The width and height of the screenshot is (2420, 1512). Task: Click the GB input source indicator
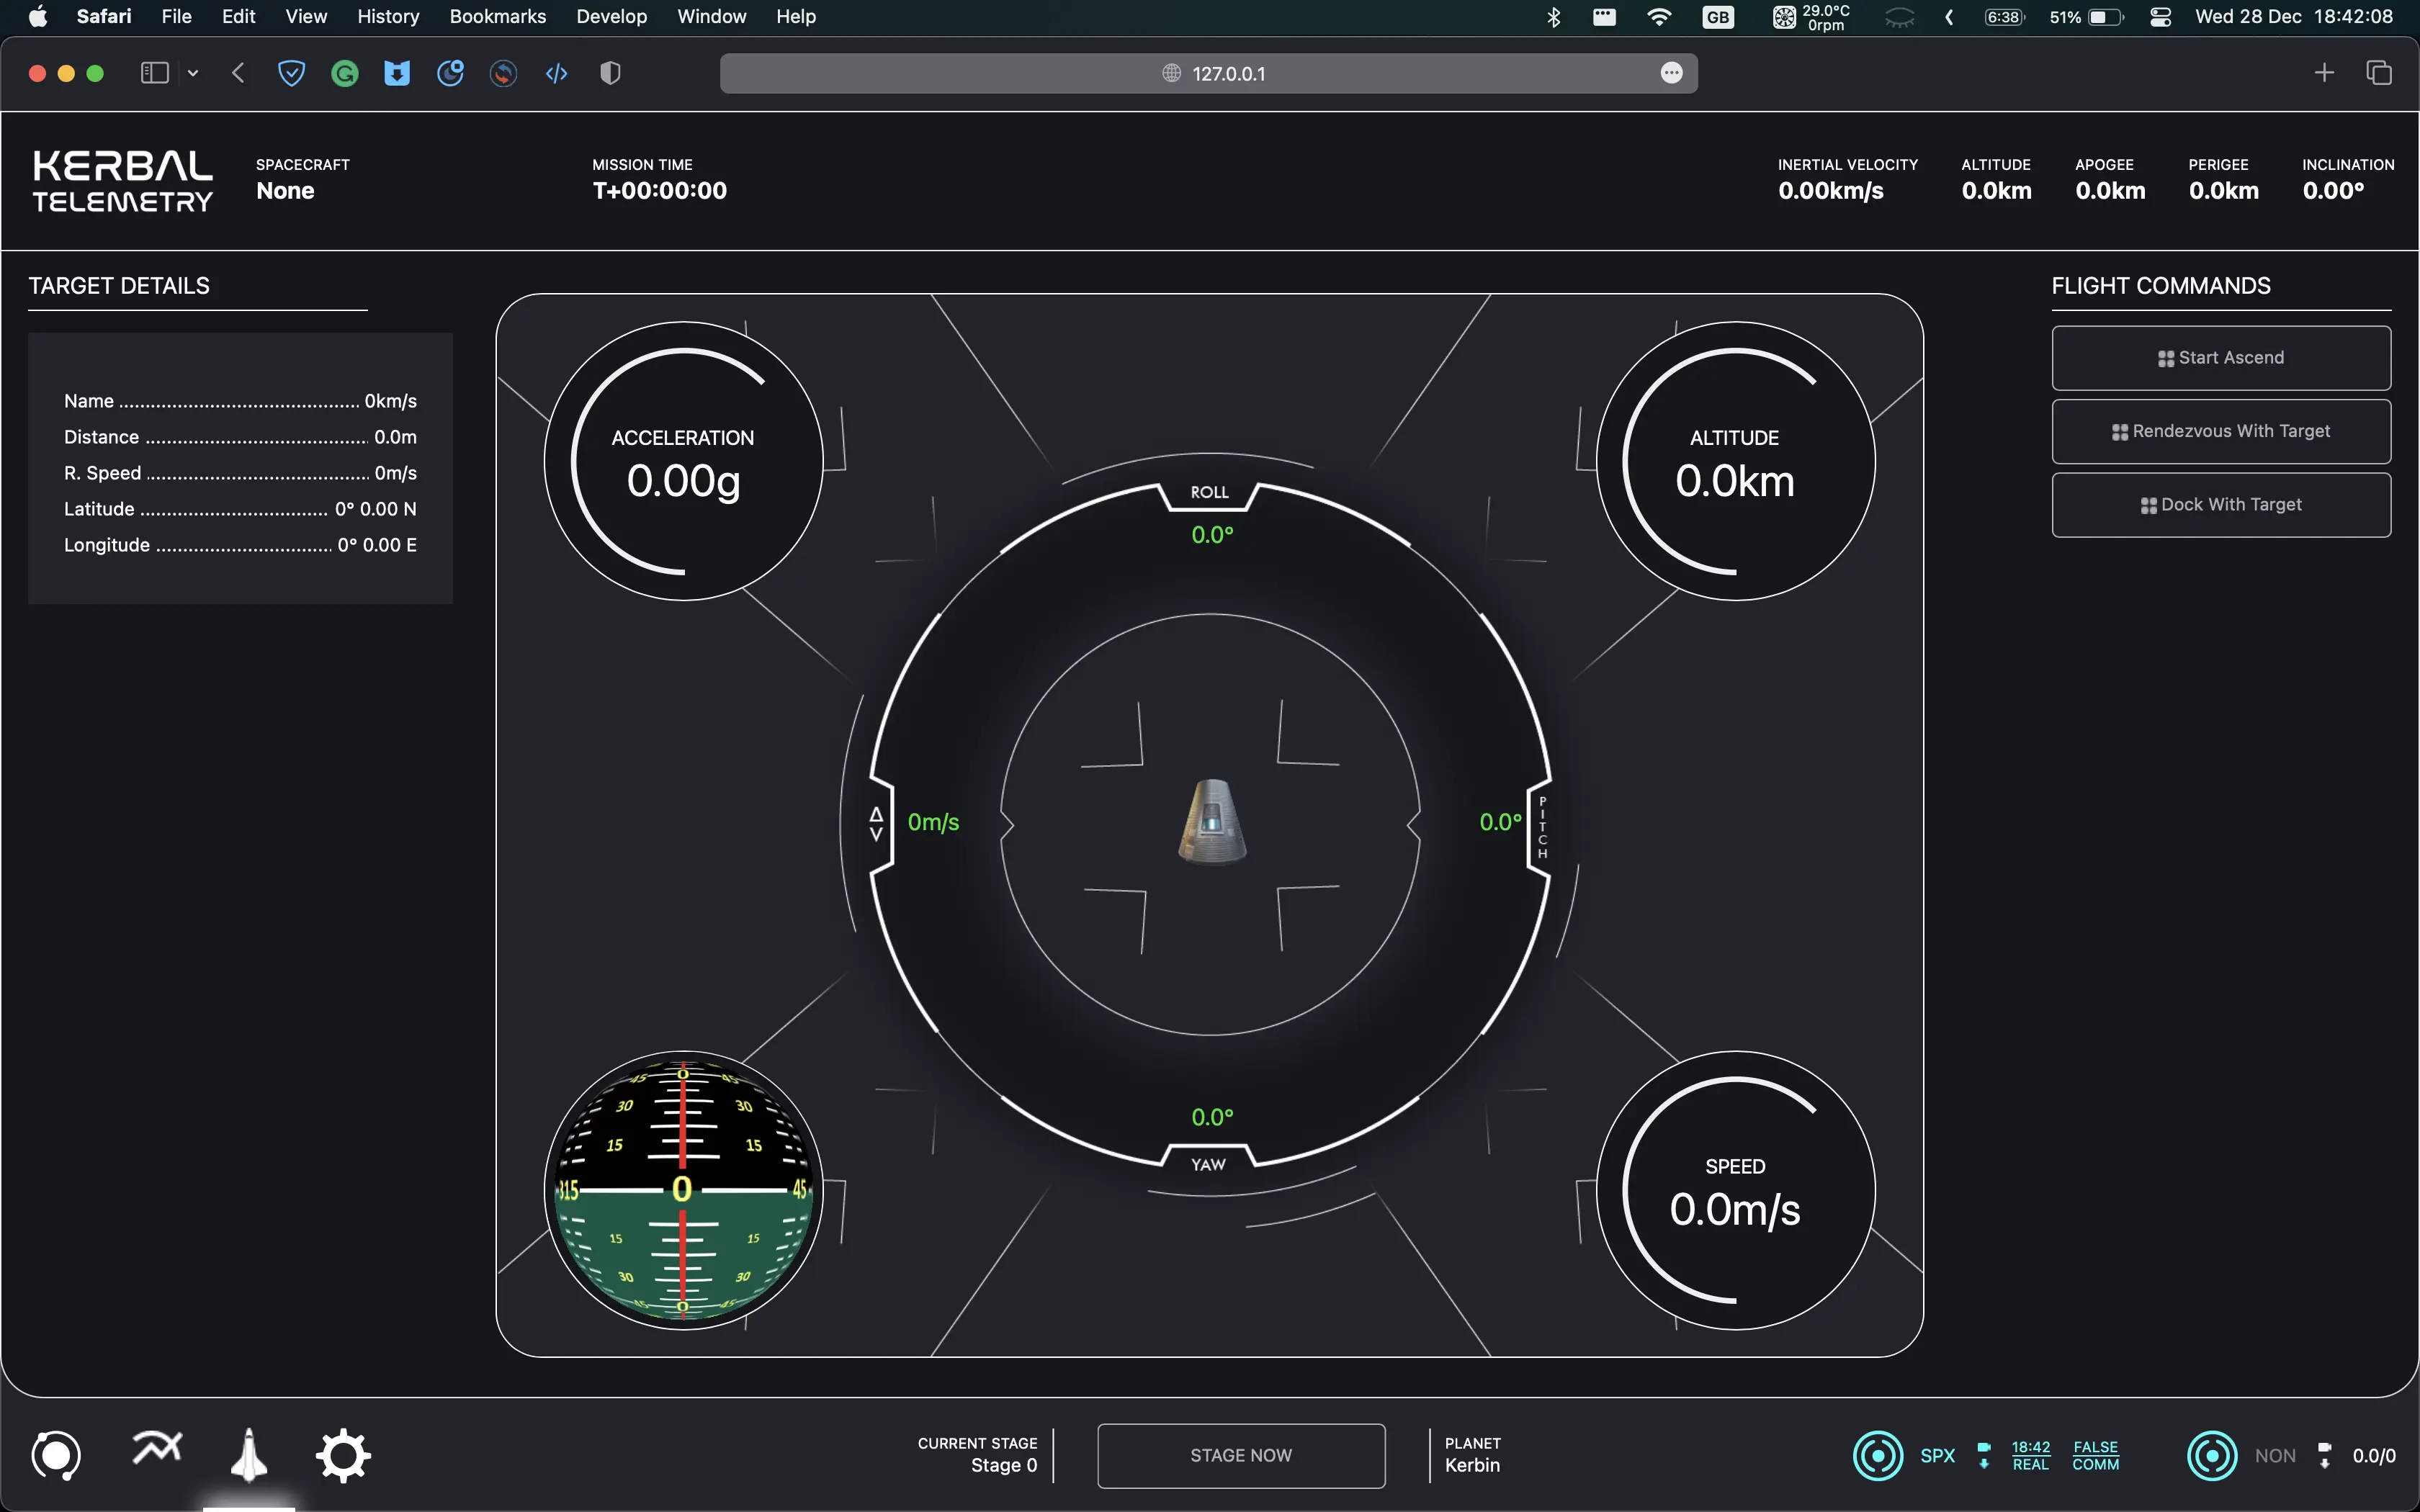(x=1718, y=16)
